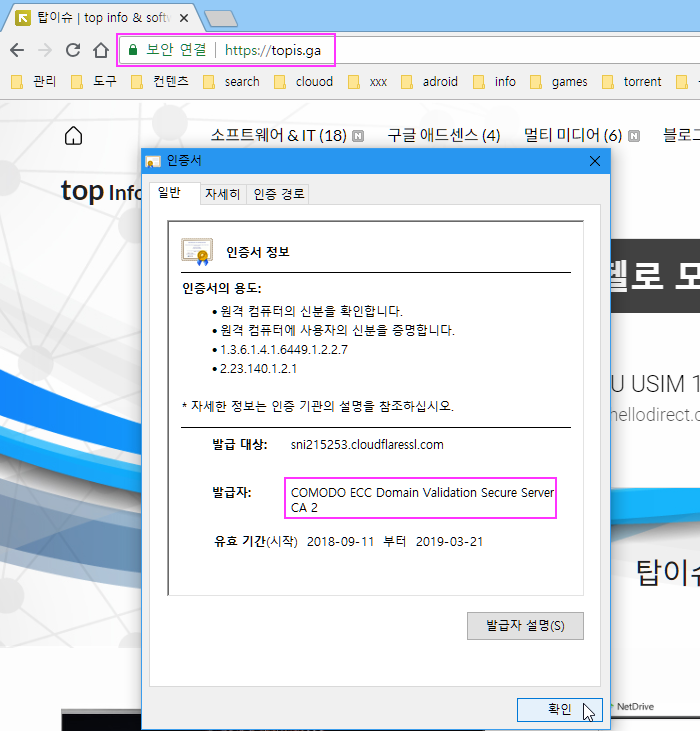Click the website home icon

73,136
